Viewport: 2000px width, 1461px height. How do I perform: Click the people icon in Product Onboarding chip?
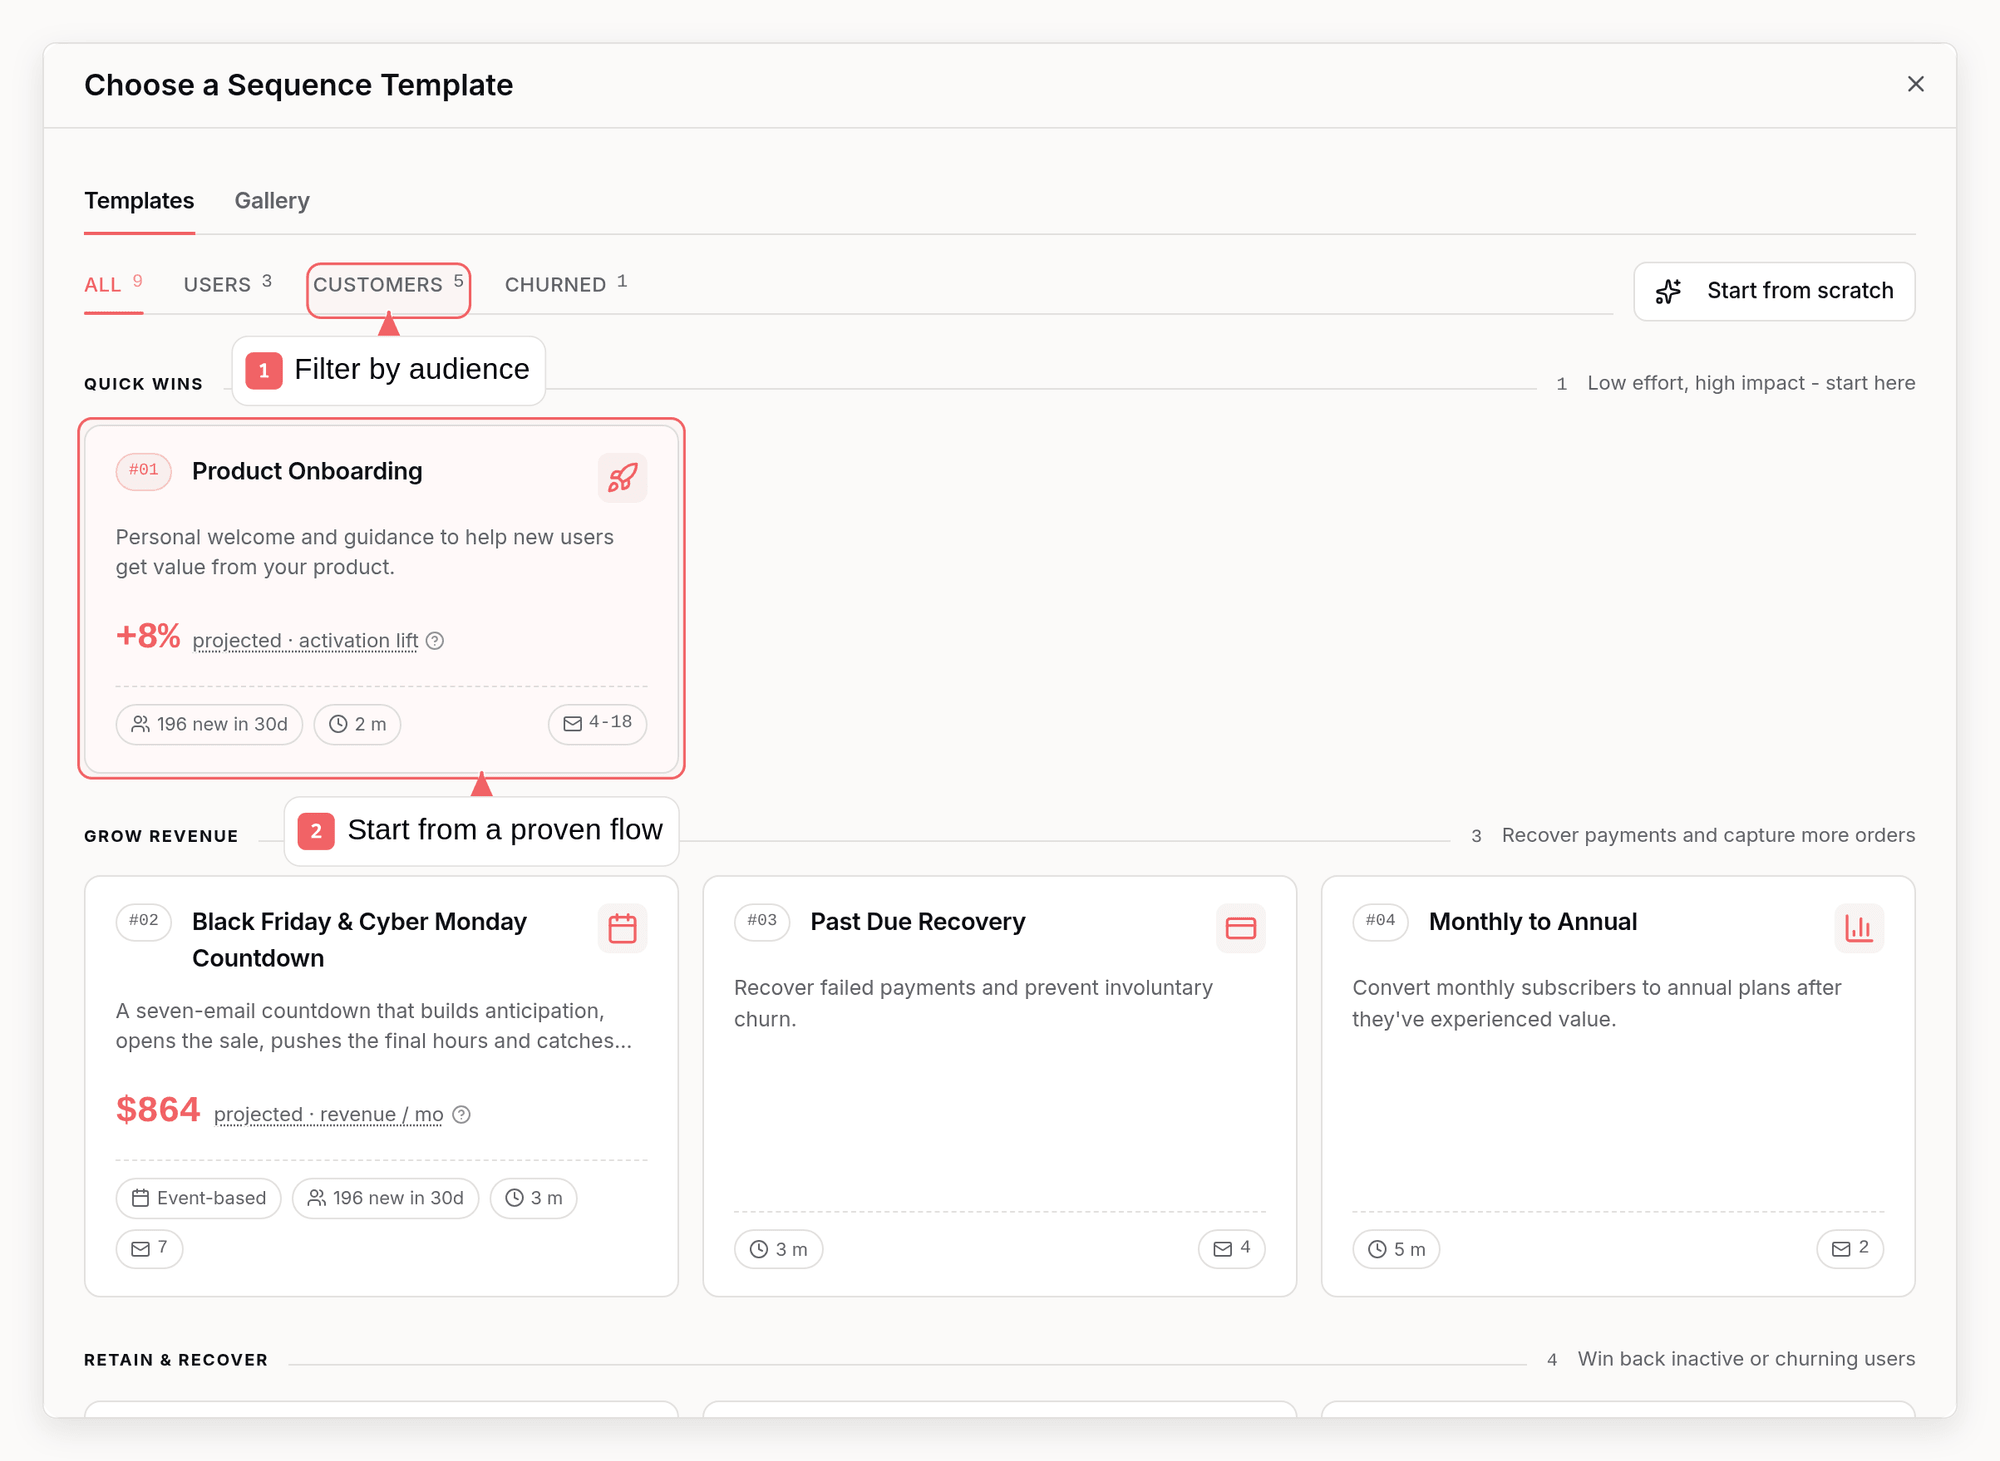coord(141,724)
